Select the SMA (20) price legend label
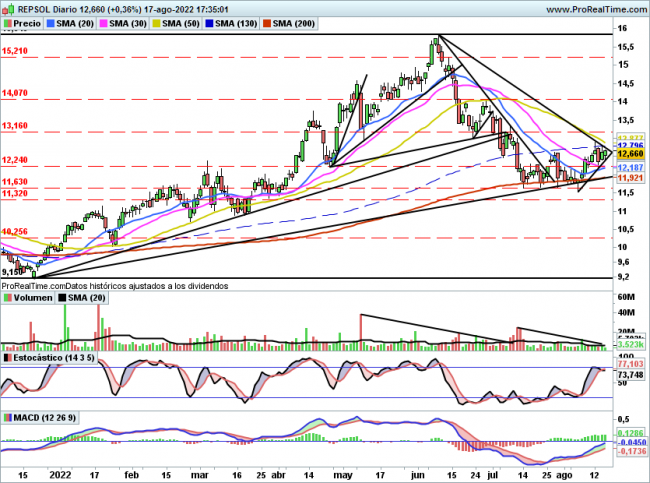Image resolution: width=650 pixels, height=483 pixels. 76,23
